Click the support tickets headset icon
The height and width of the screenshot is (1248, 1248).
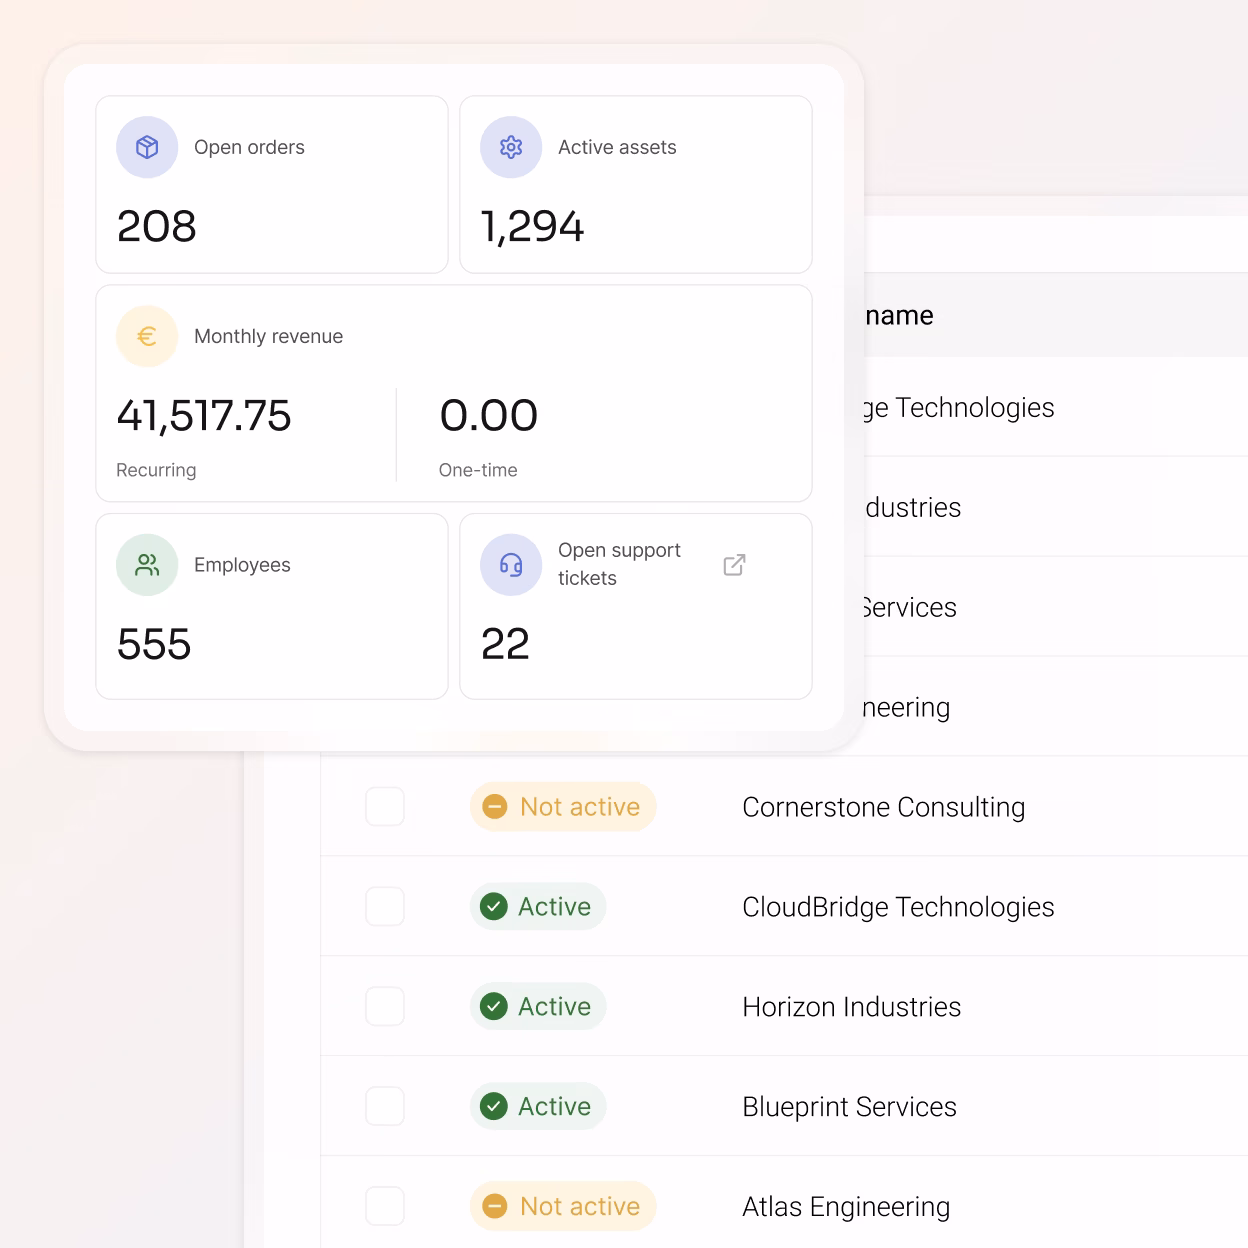click(x=511, y=565)
